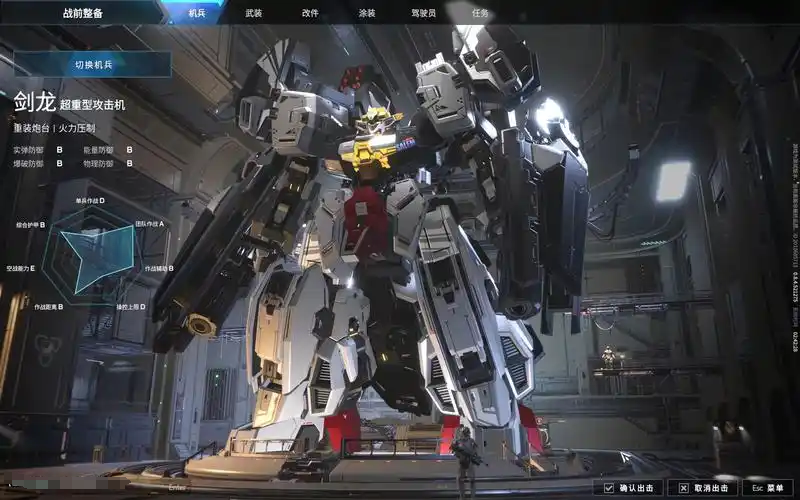Click the 实弹防御 B stat
Image resolution: width=800 pixels, height=500 pixels.
pos(38,150)
